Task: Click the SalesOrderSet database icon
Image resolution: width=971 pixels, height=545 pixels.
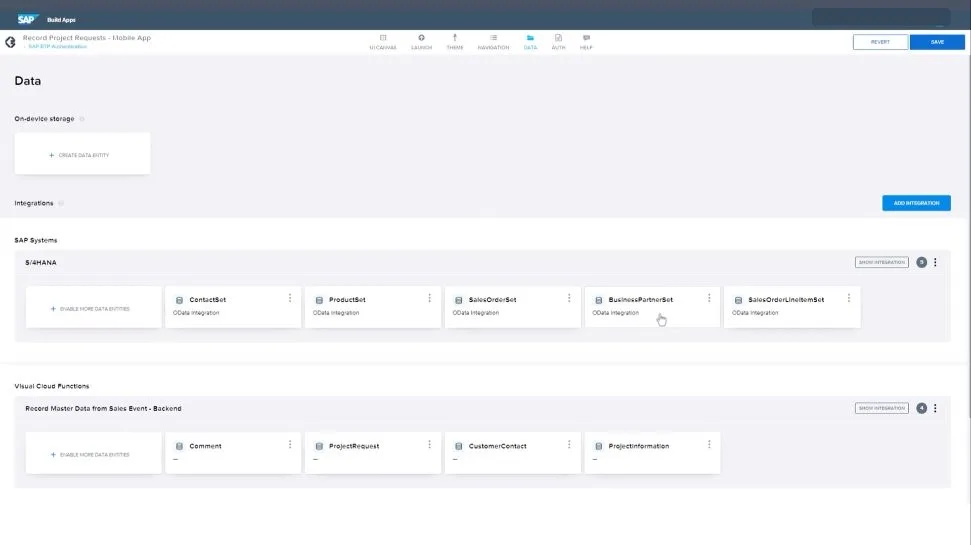Action: tap(458, 300)
